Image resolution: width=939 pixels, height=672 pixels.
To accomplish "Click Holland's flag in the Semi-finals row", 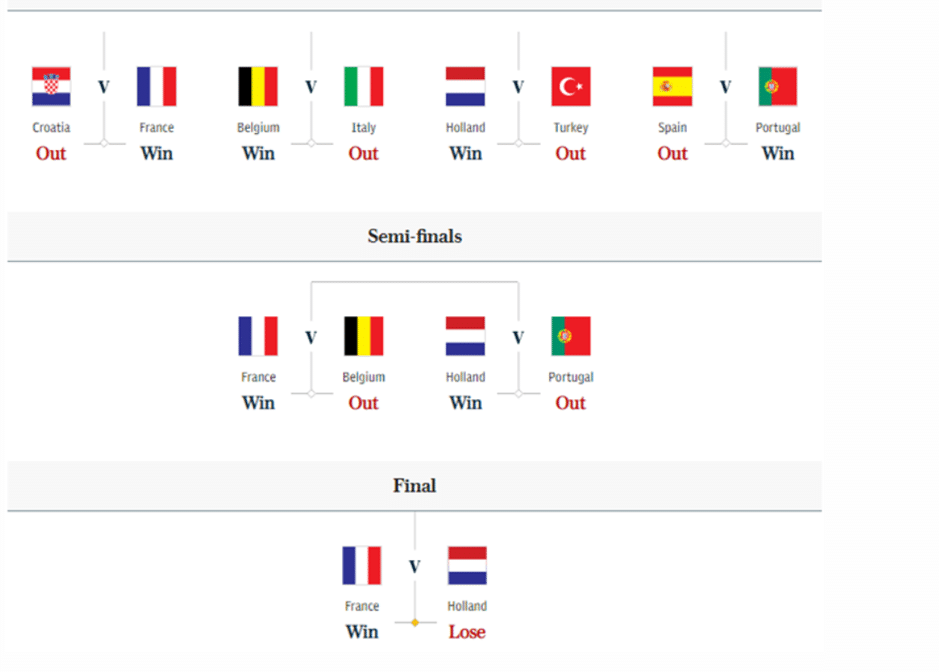I will [465, 336].
